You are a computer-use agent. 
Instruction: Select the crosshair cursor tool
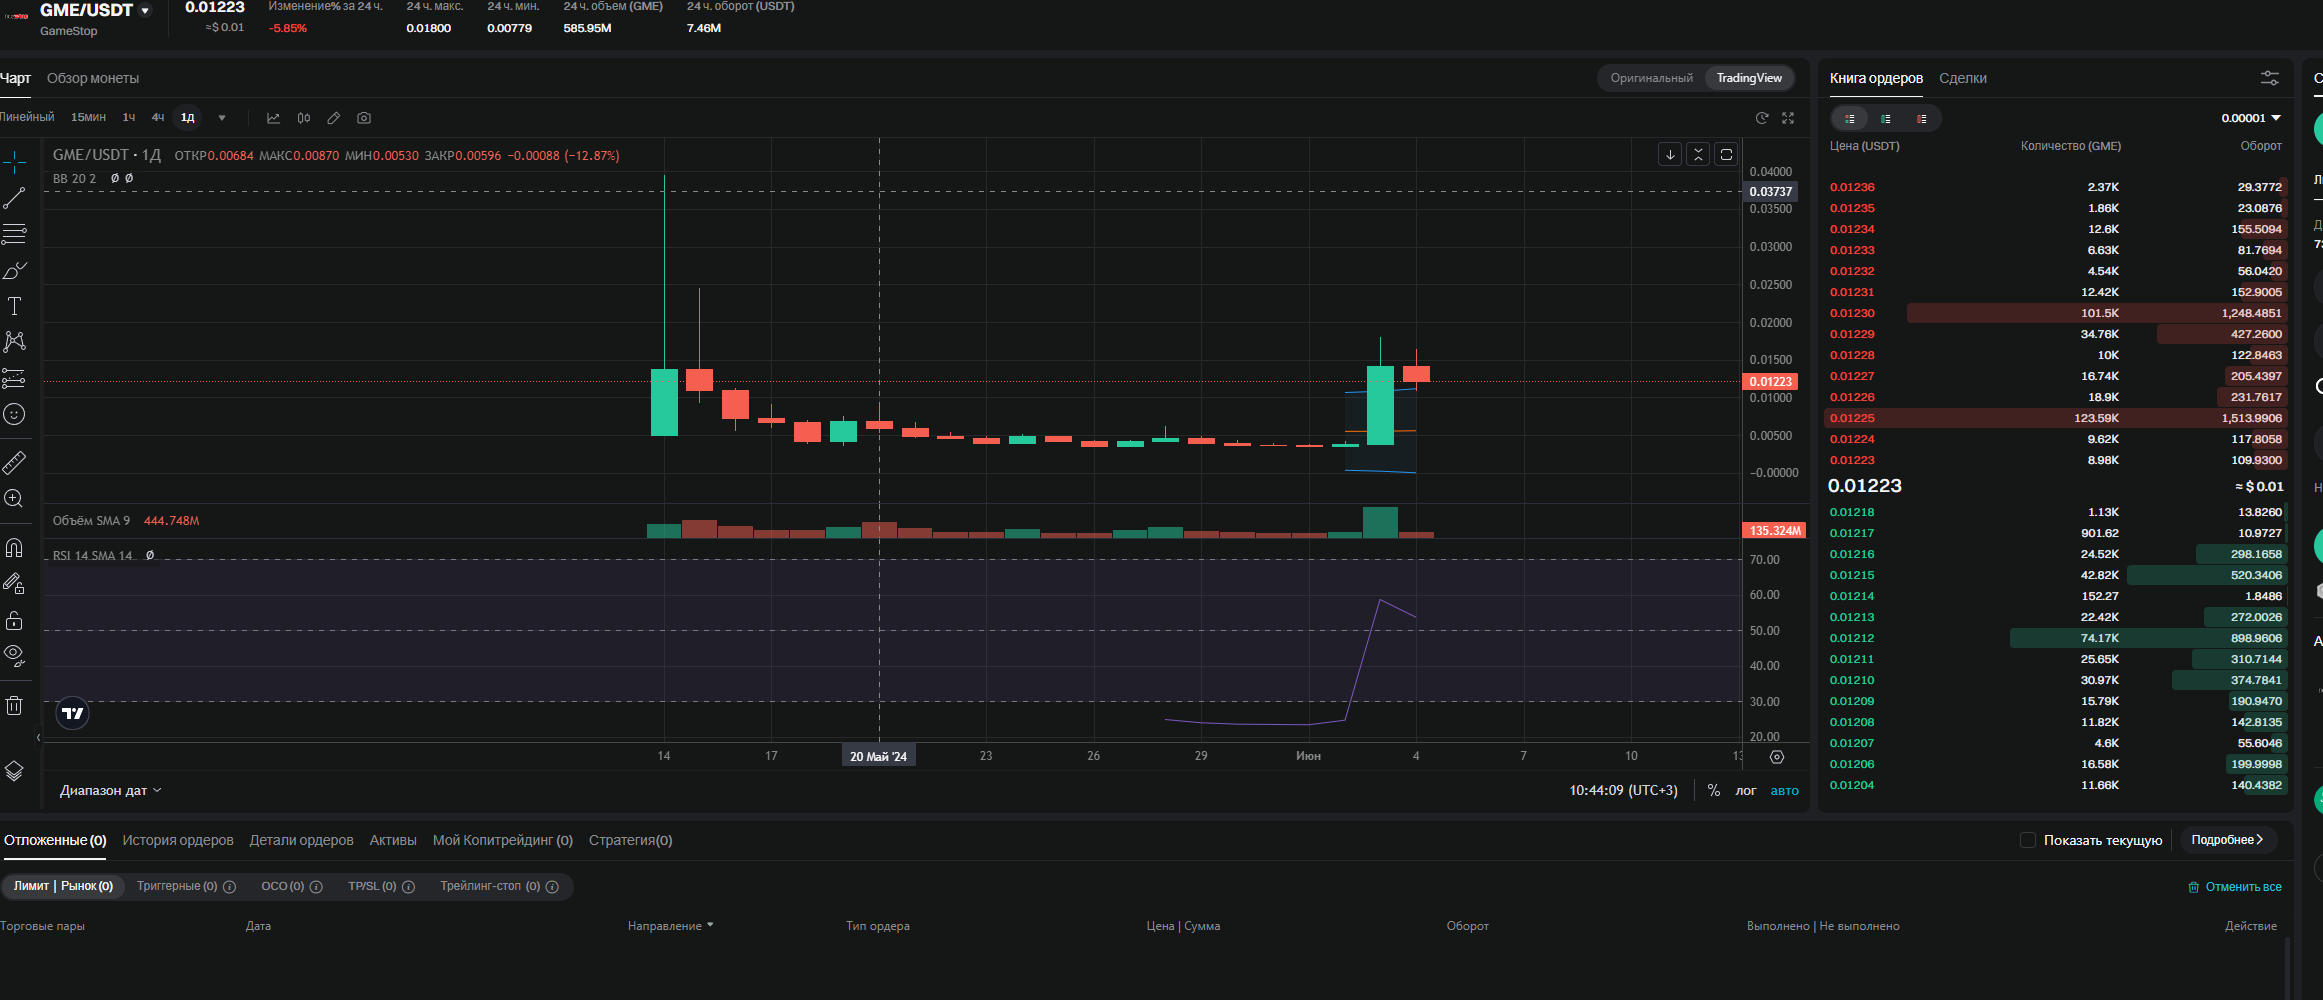point(14,161)
